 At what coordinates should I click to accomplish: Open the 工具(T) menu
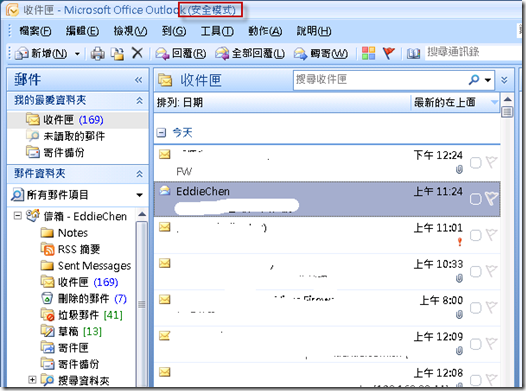[217, 31]
